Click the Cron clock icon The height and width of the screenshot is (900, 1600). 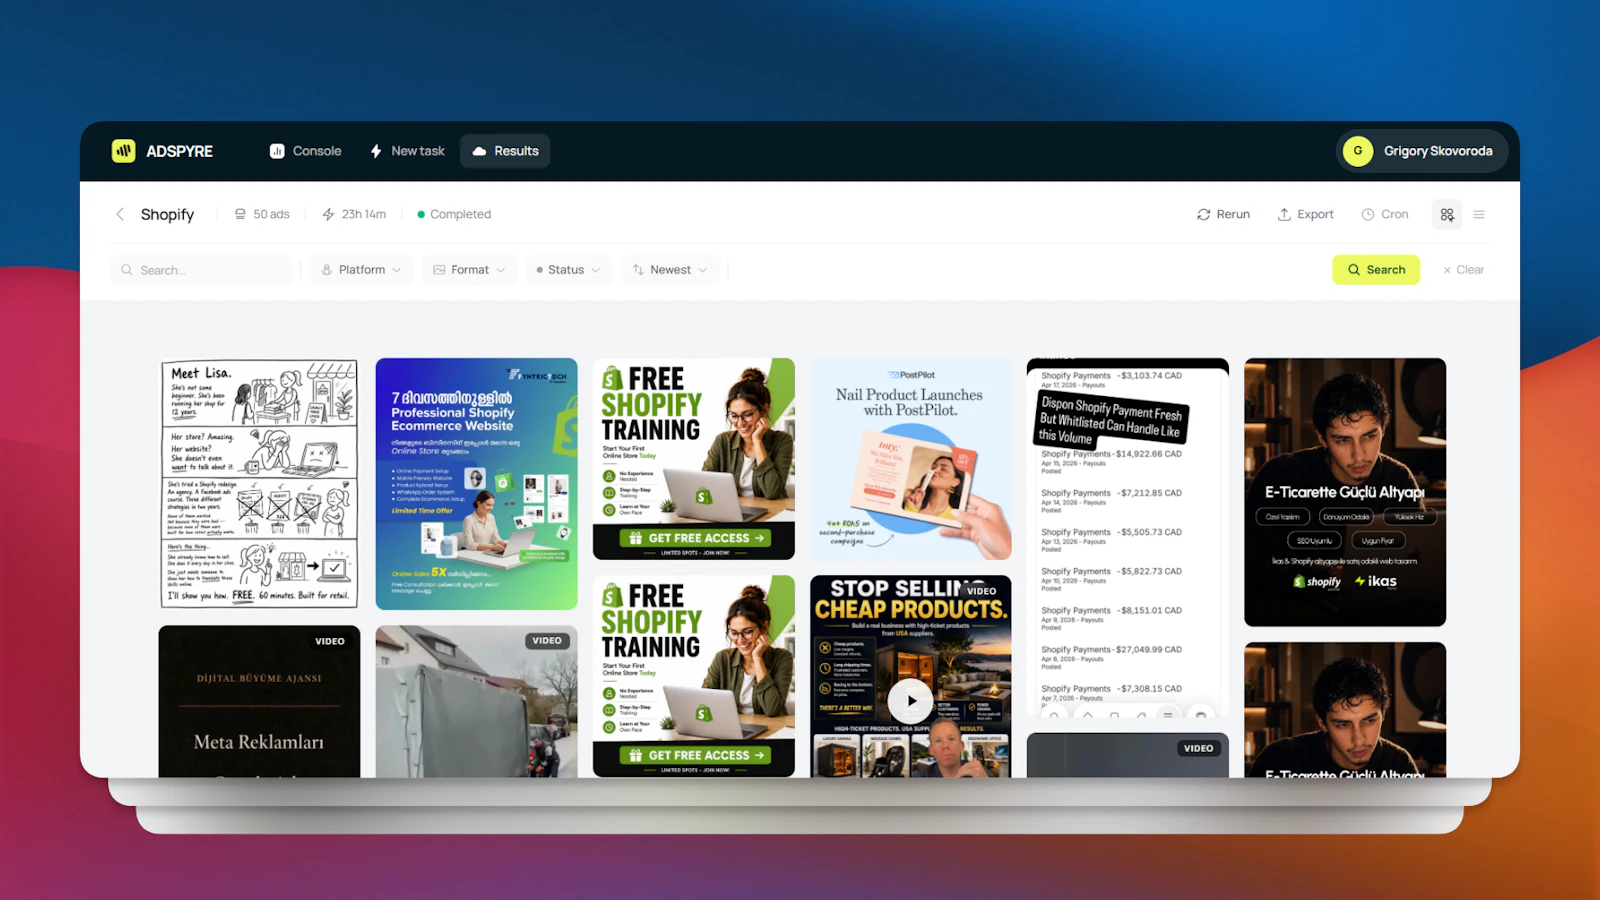[1368, 214]
